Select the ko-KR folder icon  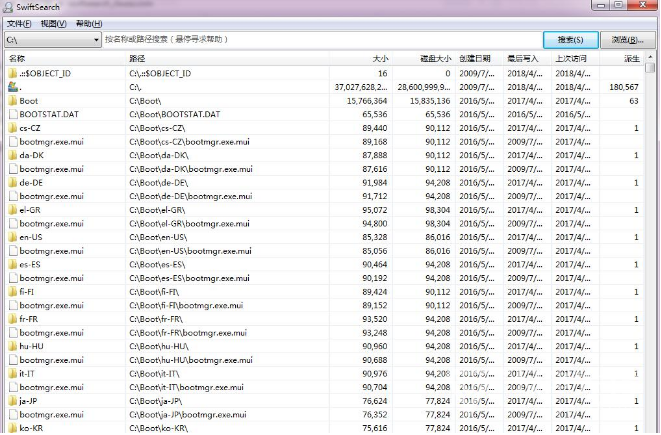13,428
